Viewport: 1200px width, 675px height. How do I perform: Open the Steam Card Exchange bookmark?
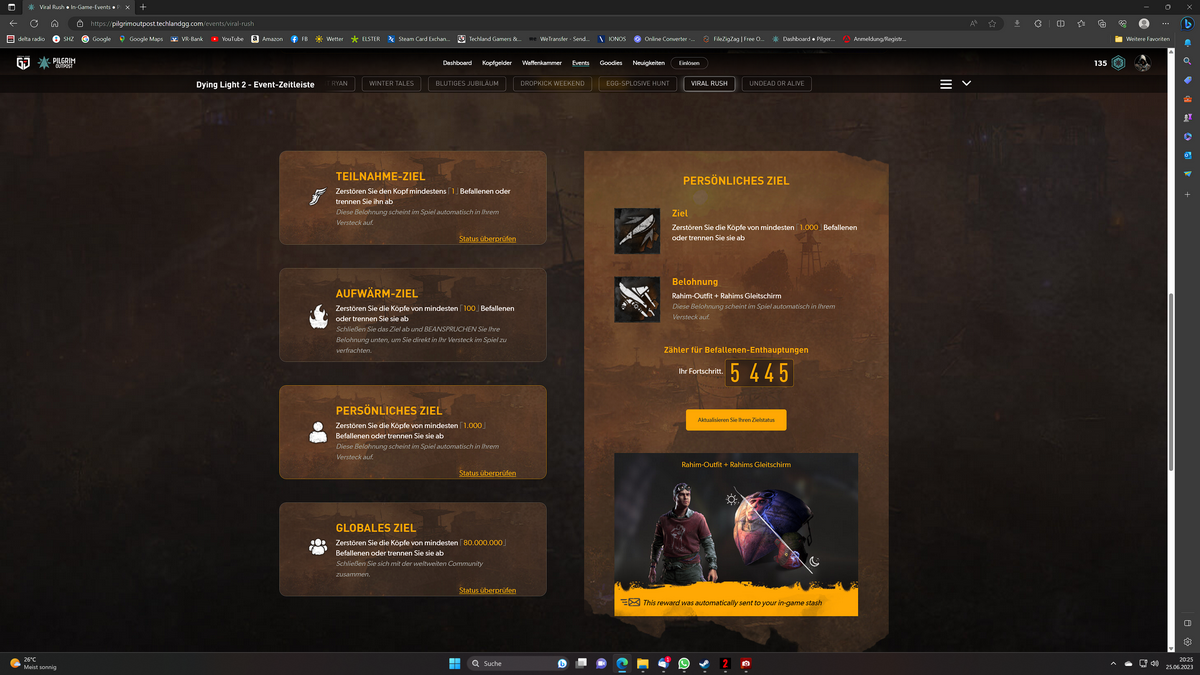coord(419,39)
